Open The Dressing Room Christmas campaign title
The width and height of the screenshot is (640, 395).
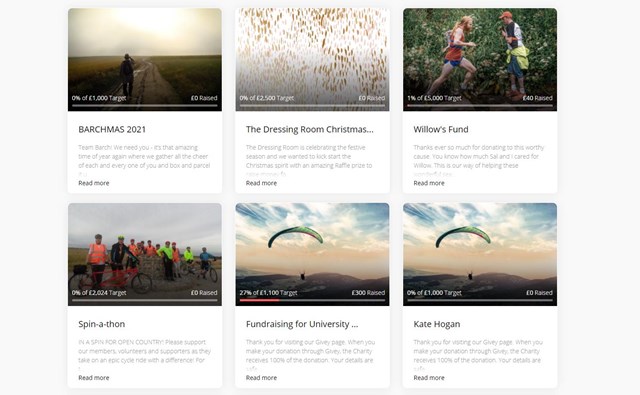click(x=309, y=129)
